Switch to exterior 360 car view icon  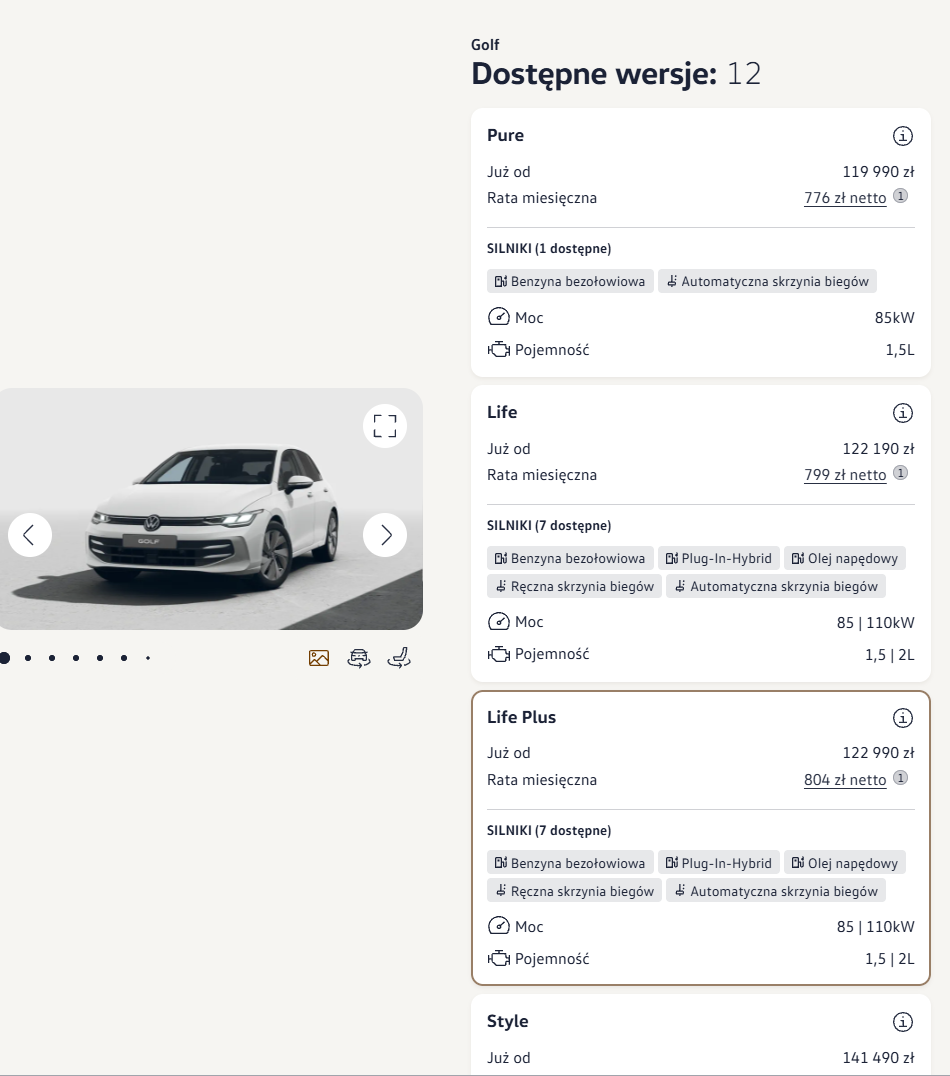coord(359,658)
